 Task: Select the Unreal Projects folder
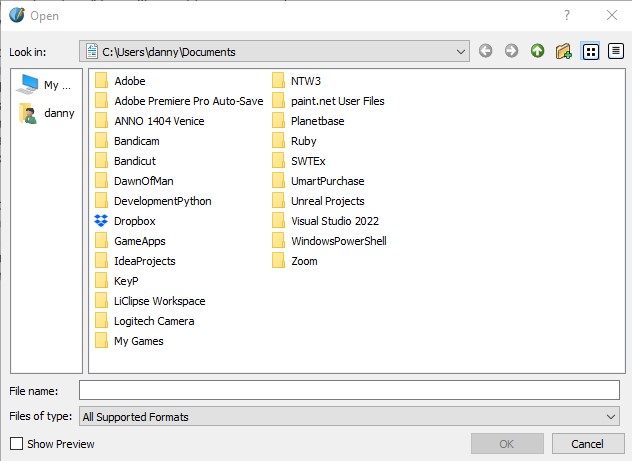point(327,201)
